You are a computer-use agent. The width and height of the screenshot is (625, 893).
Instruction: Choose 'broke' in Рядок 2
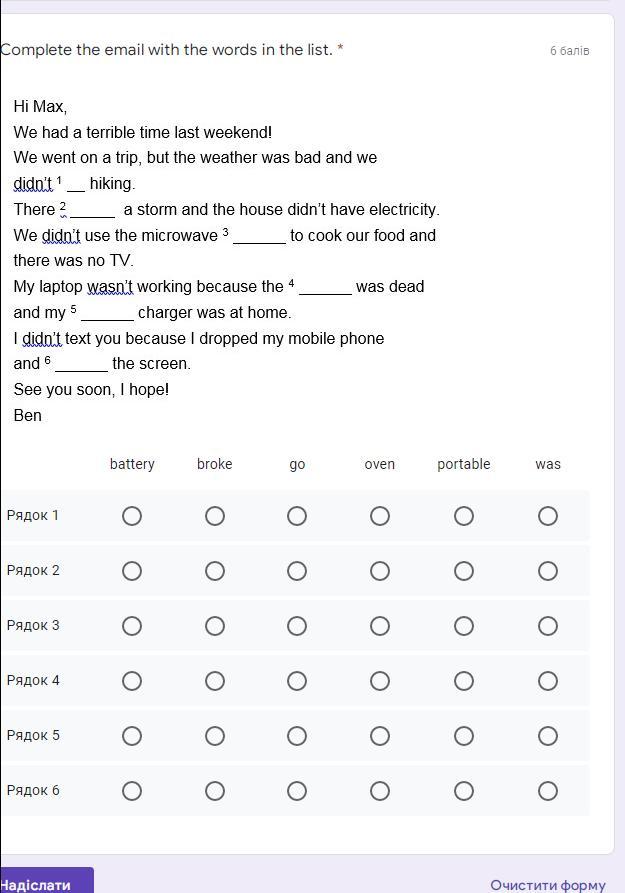pyautogui.click(x=215, y=571)
